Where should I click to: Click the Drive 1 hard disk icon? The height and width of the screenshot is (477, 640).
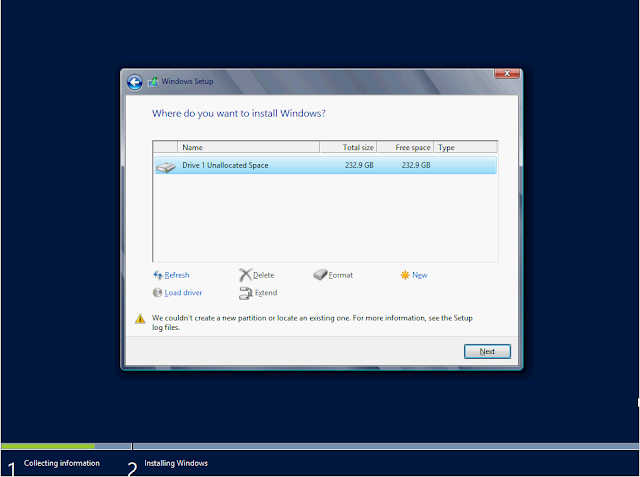point(165,166)
